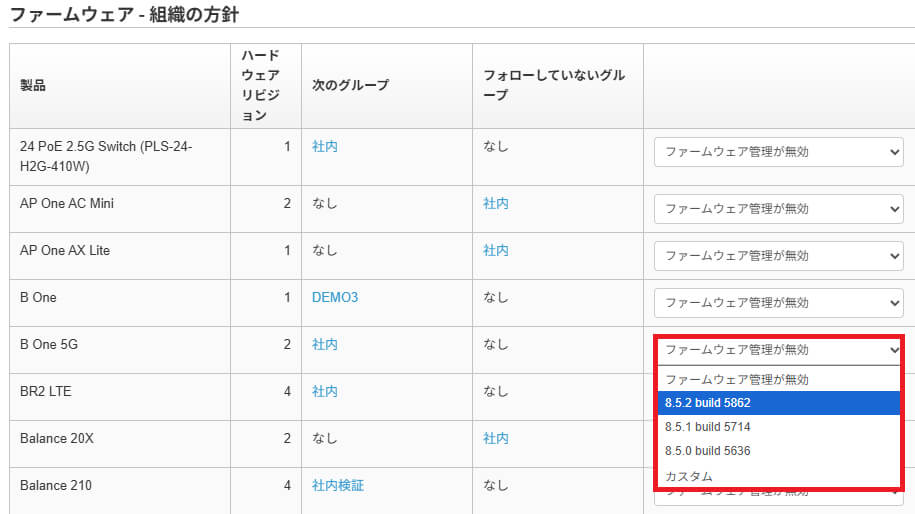Click the 次のグループ column header
The height and width of the screenshot is (514, 915).
387,86
